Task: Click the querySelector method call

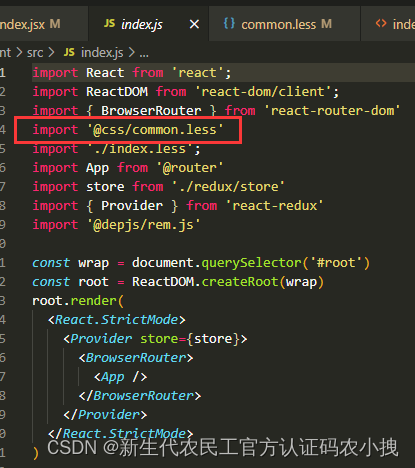Action: point(252,263)
